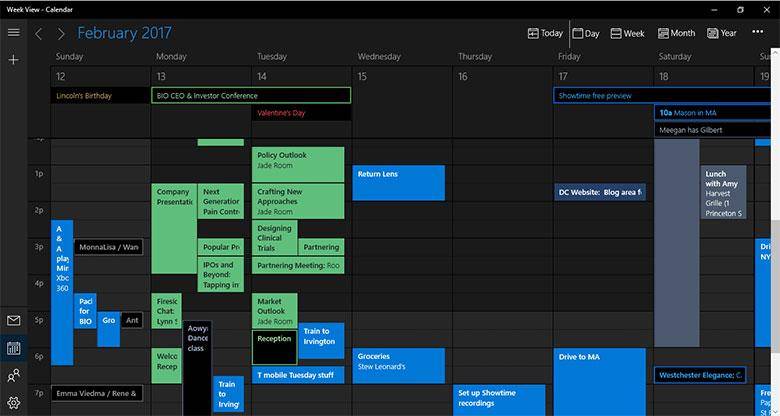This screenshot has height=416, width=780.
Task: Open T mobile Tuesday stuff event
Action: click(x=298, y=375)
